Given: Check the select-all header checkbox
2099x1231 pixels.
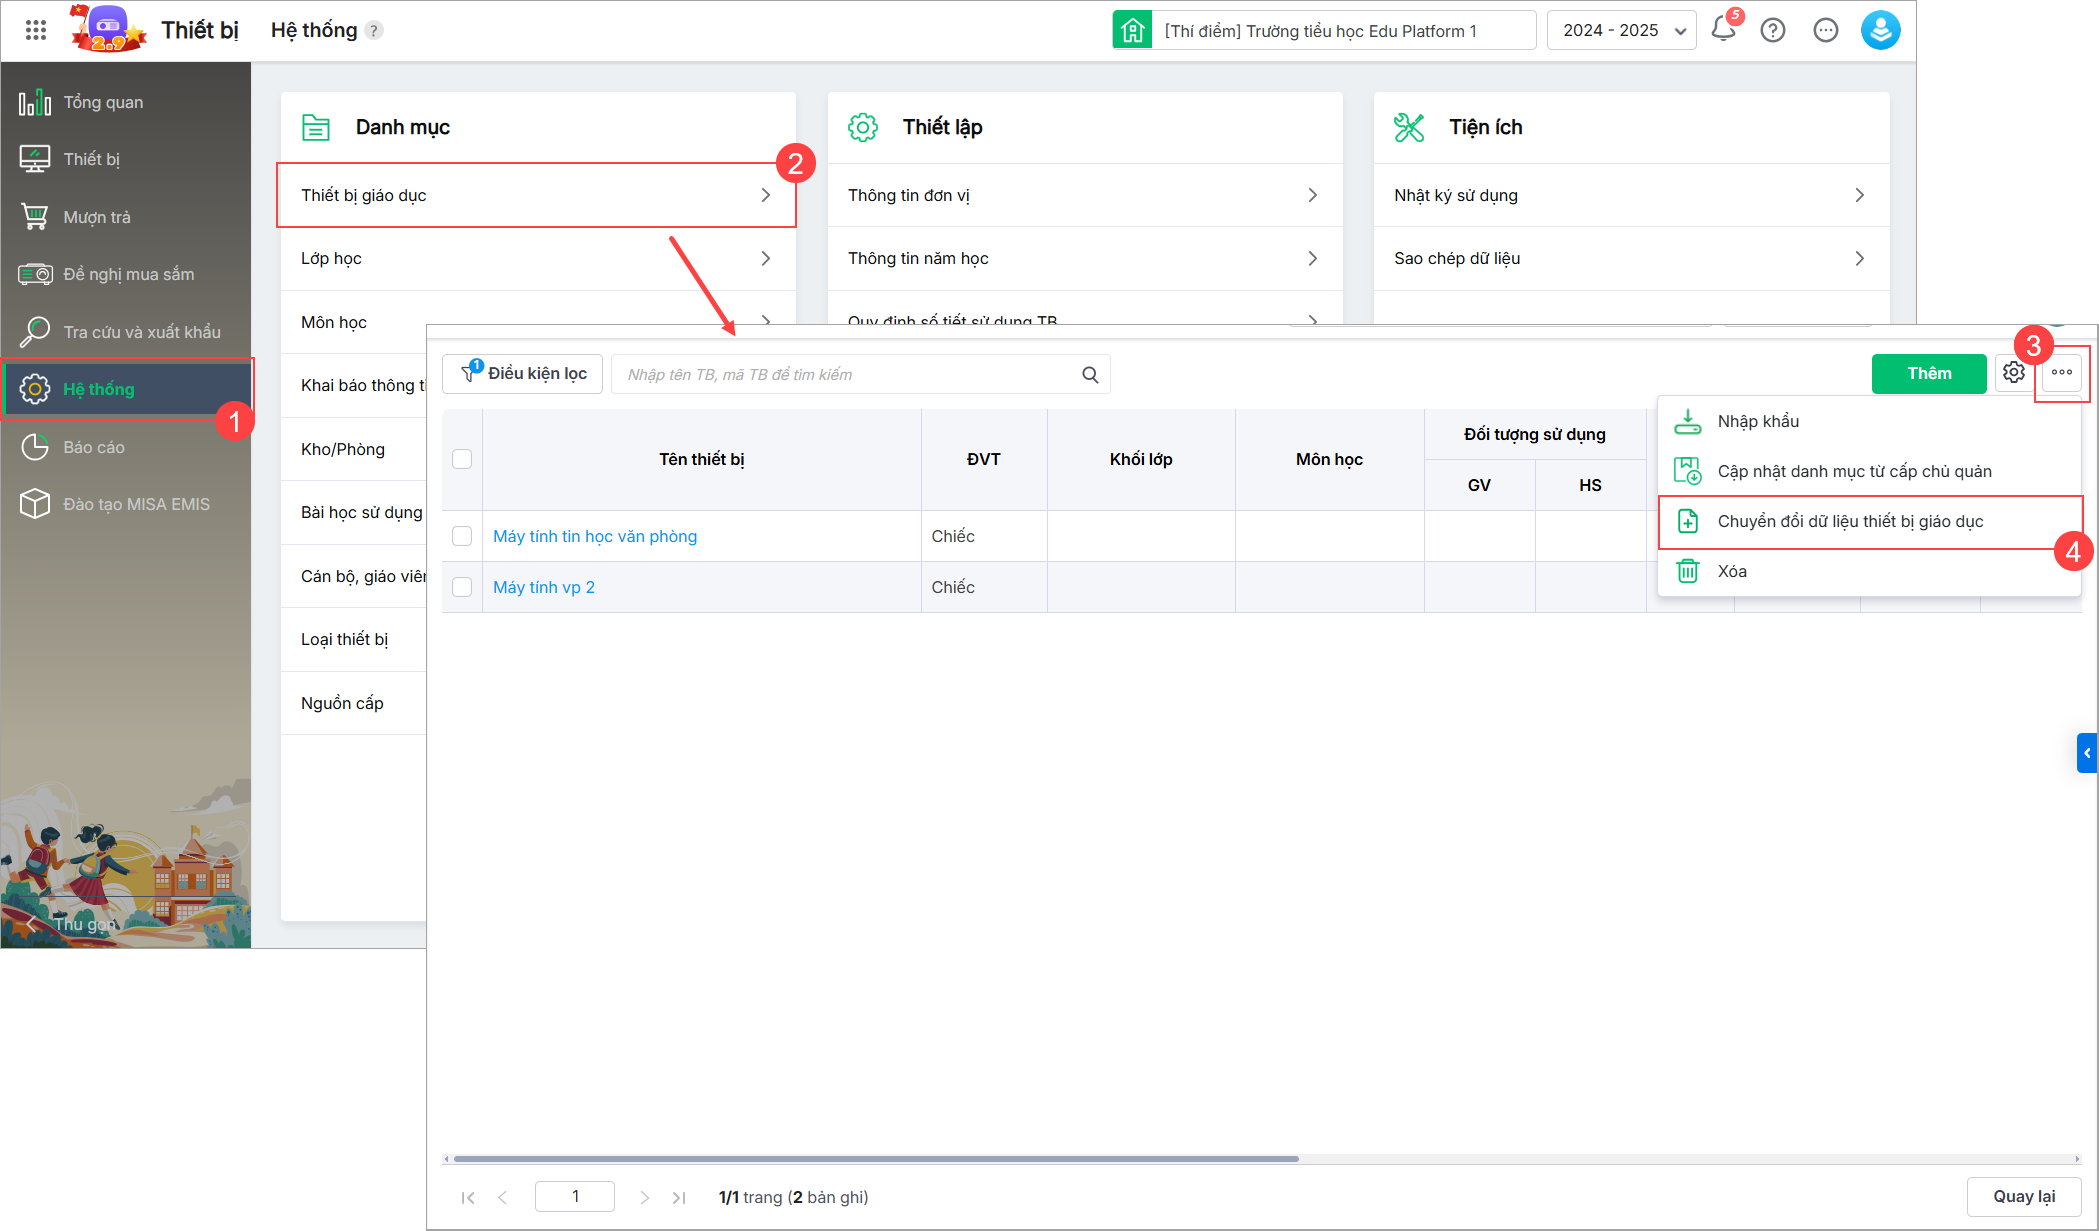Looking at the screenshot, I should point(462,459).
